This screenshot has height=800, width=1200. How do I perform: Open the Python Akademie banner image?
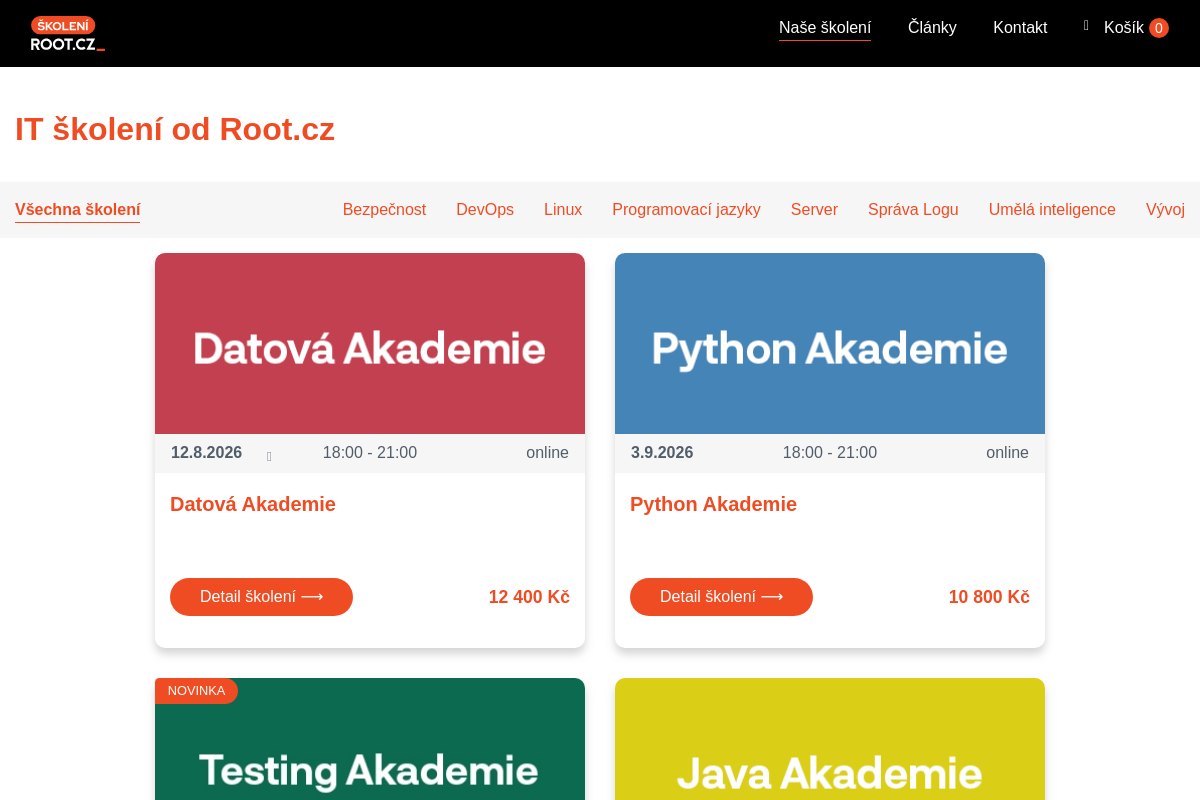[x=830, y=343]
